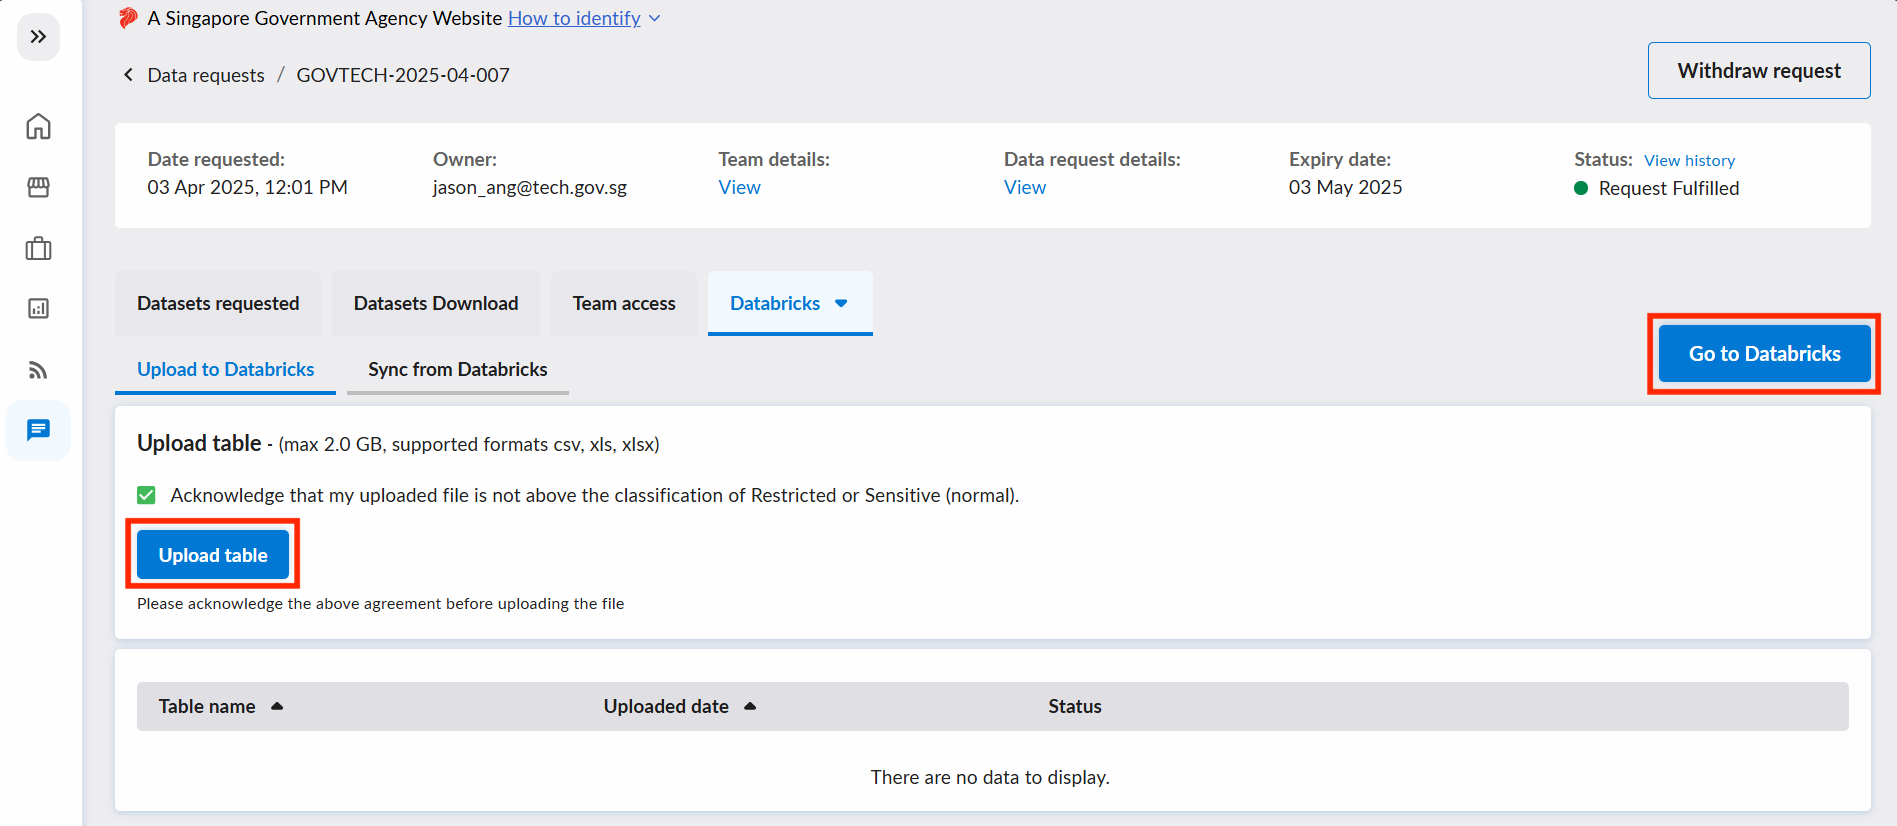Open the RSS feed icon in sidebar

[x=38, y=370]
